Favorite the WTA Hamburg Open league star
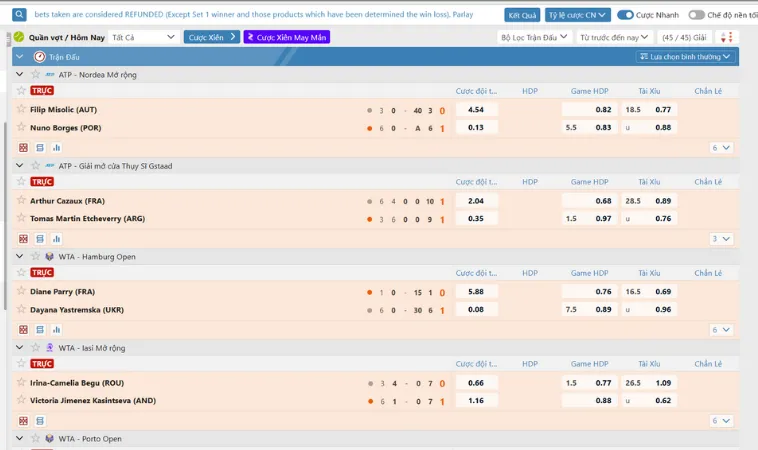This screenshot has width=758, height=450. pos(34,257)
